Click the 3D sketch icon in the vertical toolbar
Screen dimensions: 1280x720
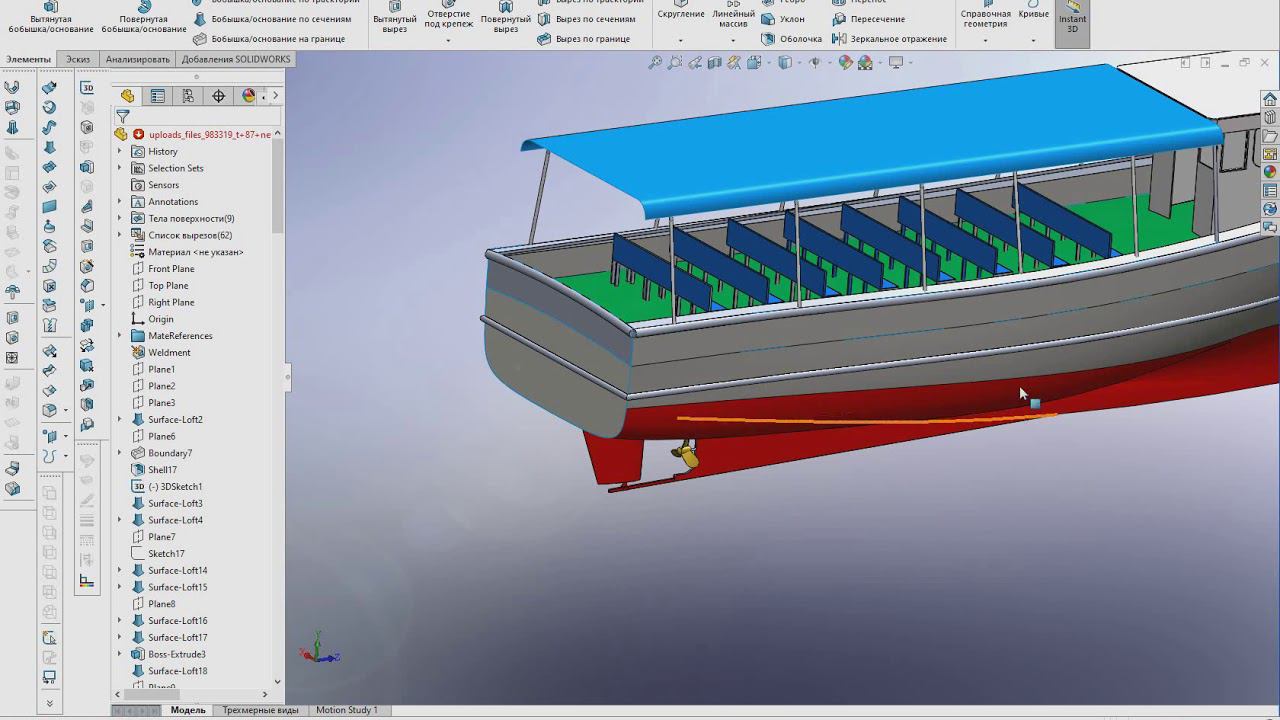pos(87,88)
